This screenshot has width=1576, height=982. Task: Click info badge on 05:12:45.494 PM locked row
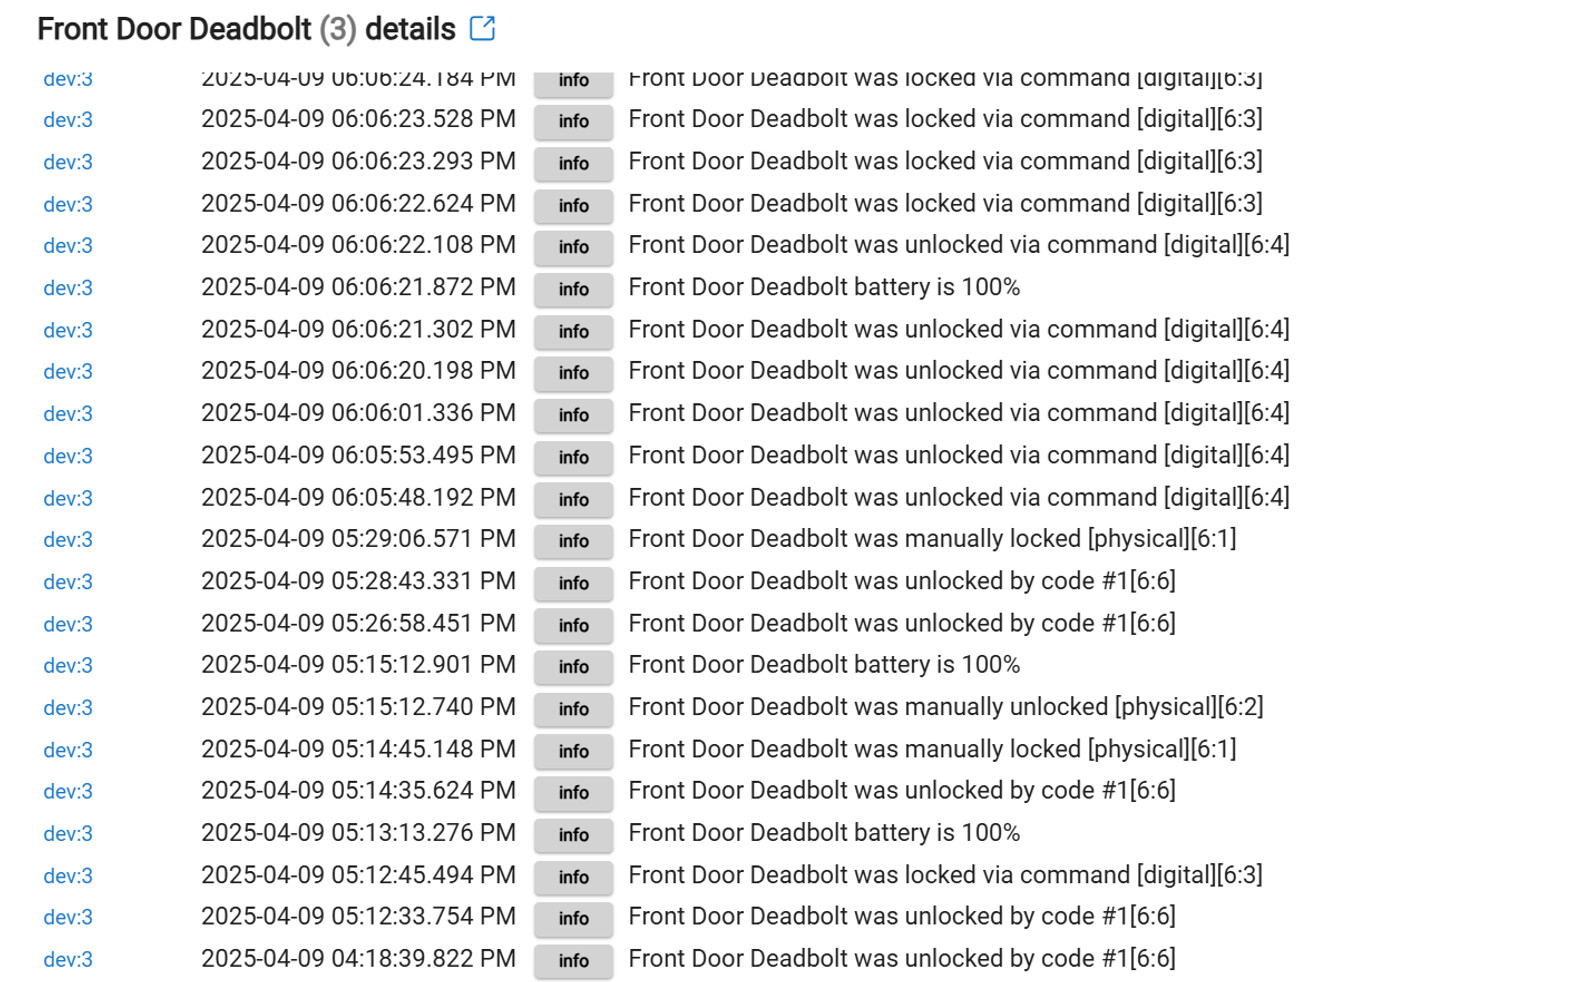tap(573, 877)
